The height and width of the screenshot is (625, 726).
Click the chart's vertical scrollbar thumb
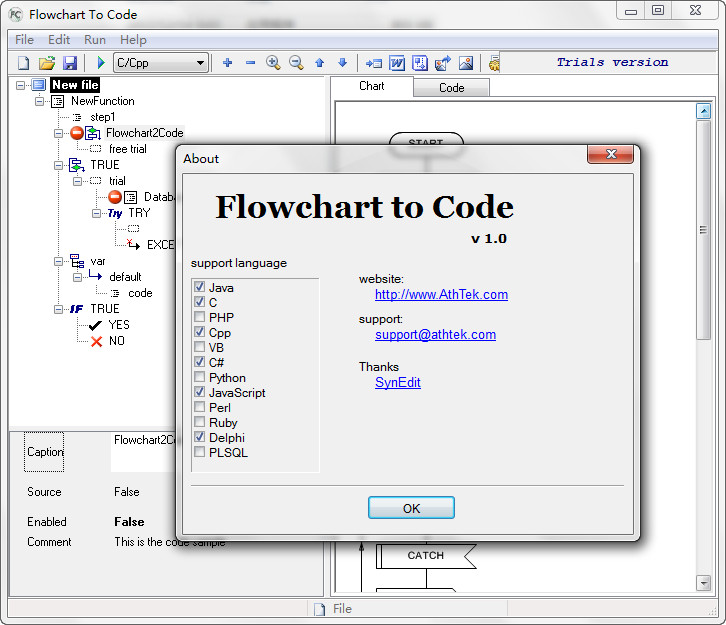[703, 230]
